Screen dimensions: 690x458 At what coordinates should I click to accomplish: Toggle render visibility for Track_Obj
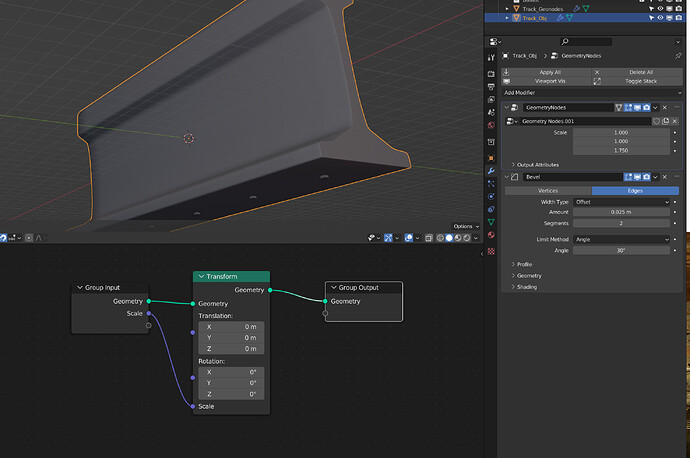tap(679, 18)
